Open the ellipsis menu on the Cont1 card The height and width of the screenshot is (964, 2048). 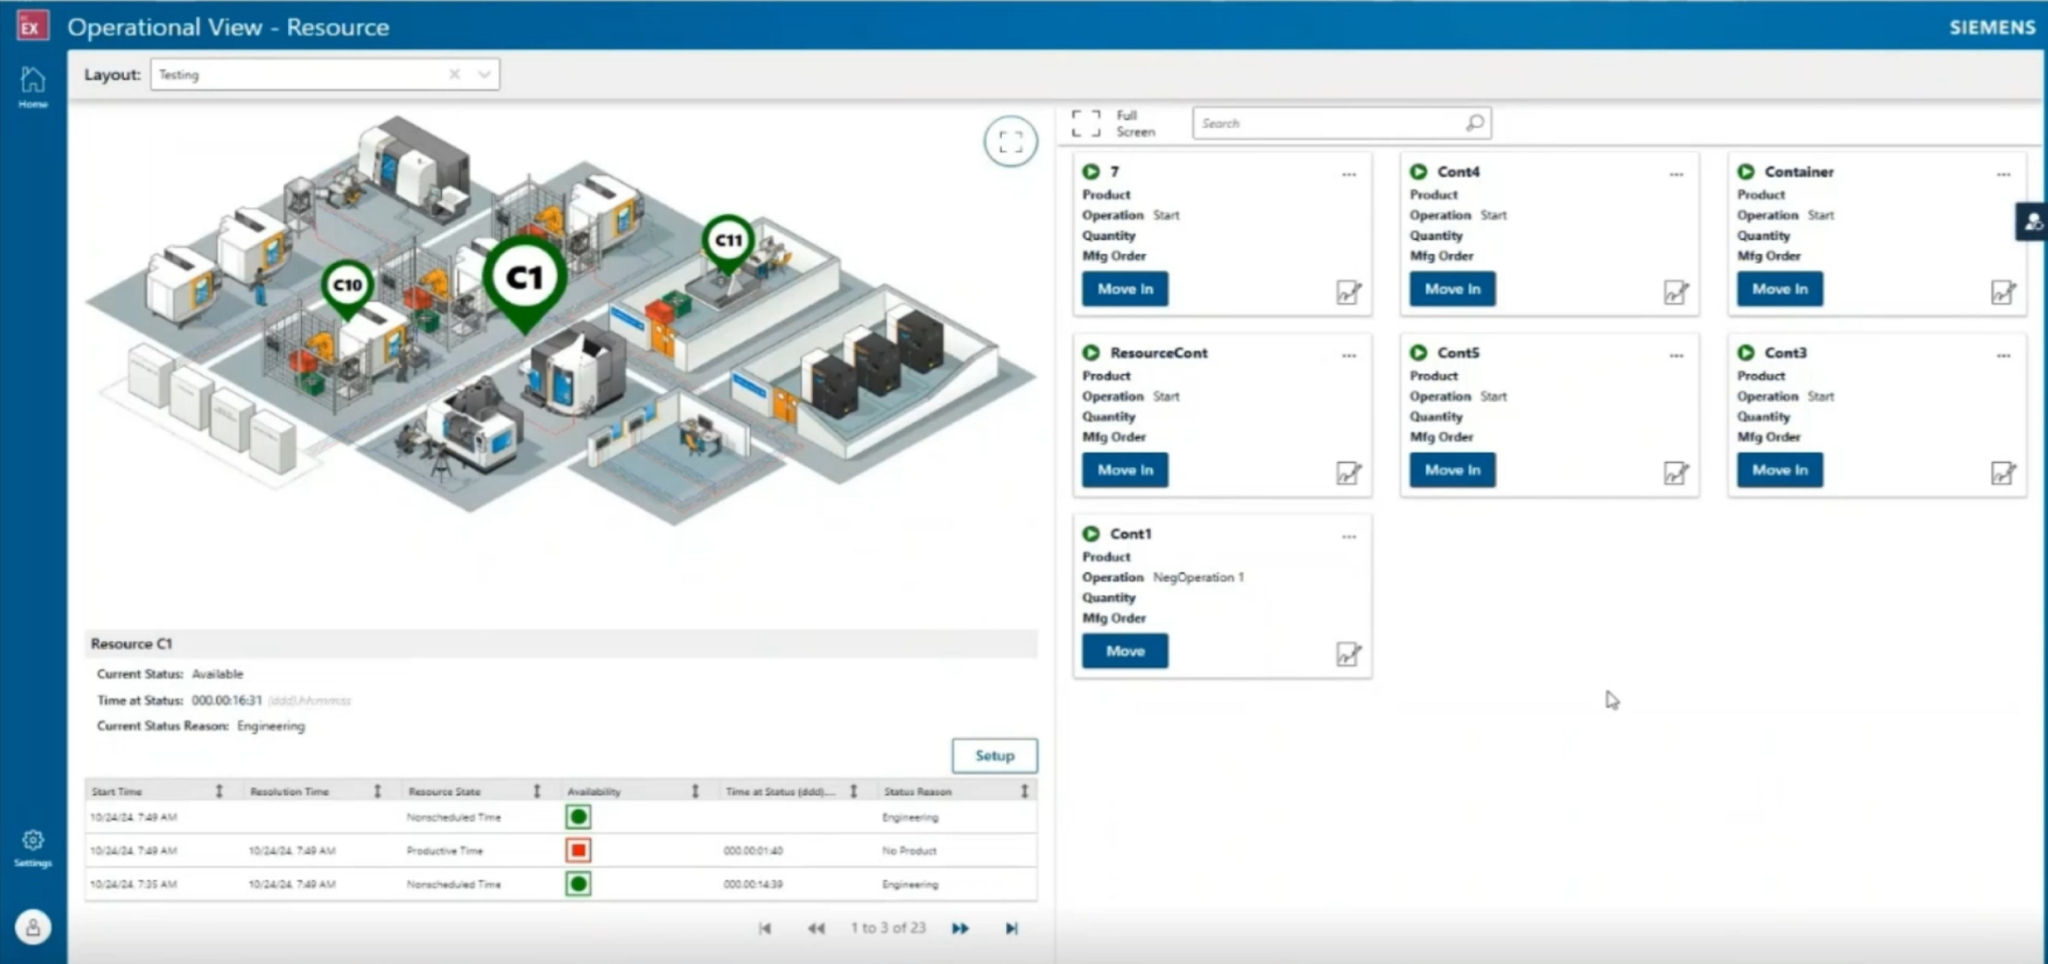(x=1350, y=536)
